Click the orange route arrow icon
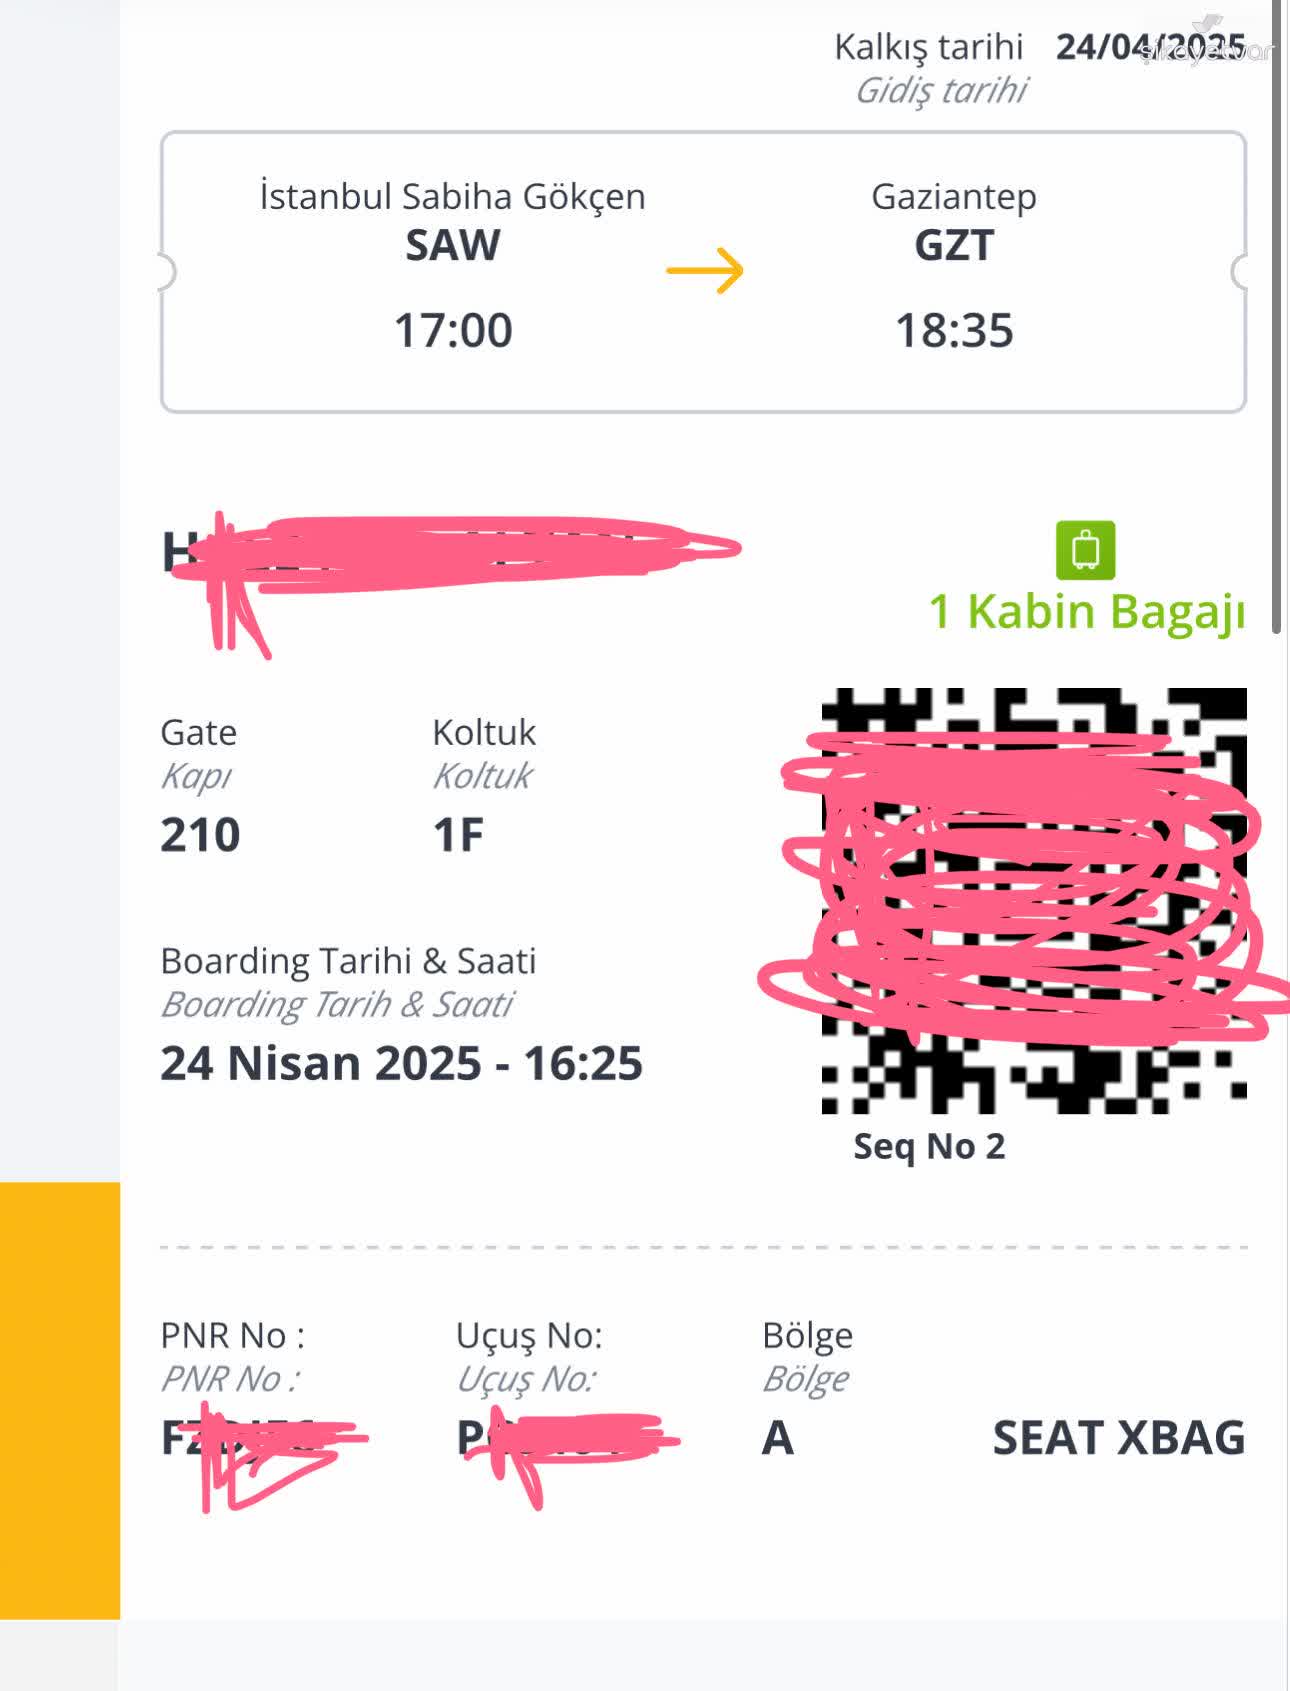Screen dimensions: 1290x1691 point(705,270)
